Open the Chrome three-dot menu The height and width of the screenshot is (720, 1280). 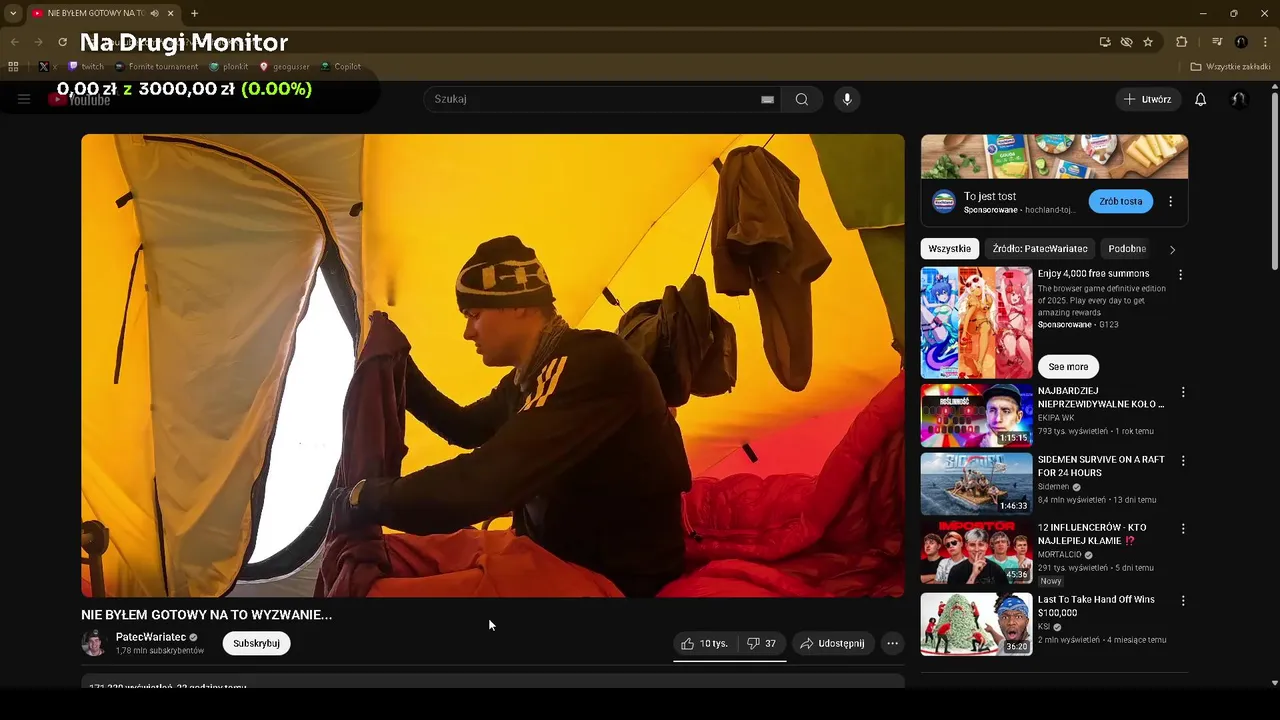pos(1263,42)
